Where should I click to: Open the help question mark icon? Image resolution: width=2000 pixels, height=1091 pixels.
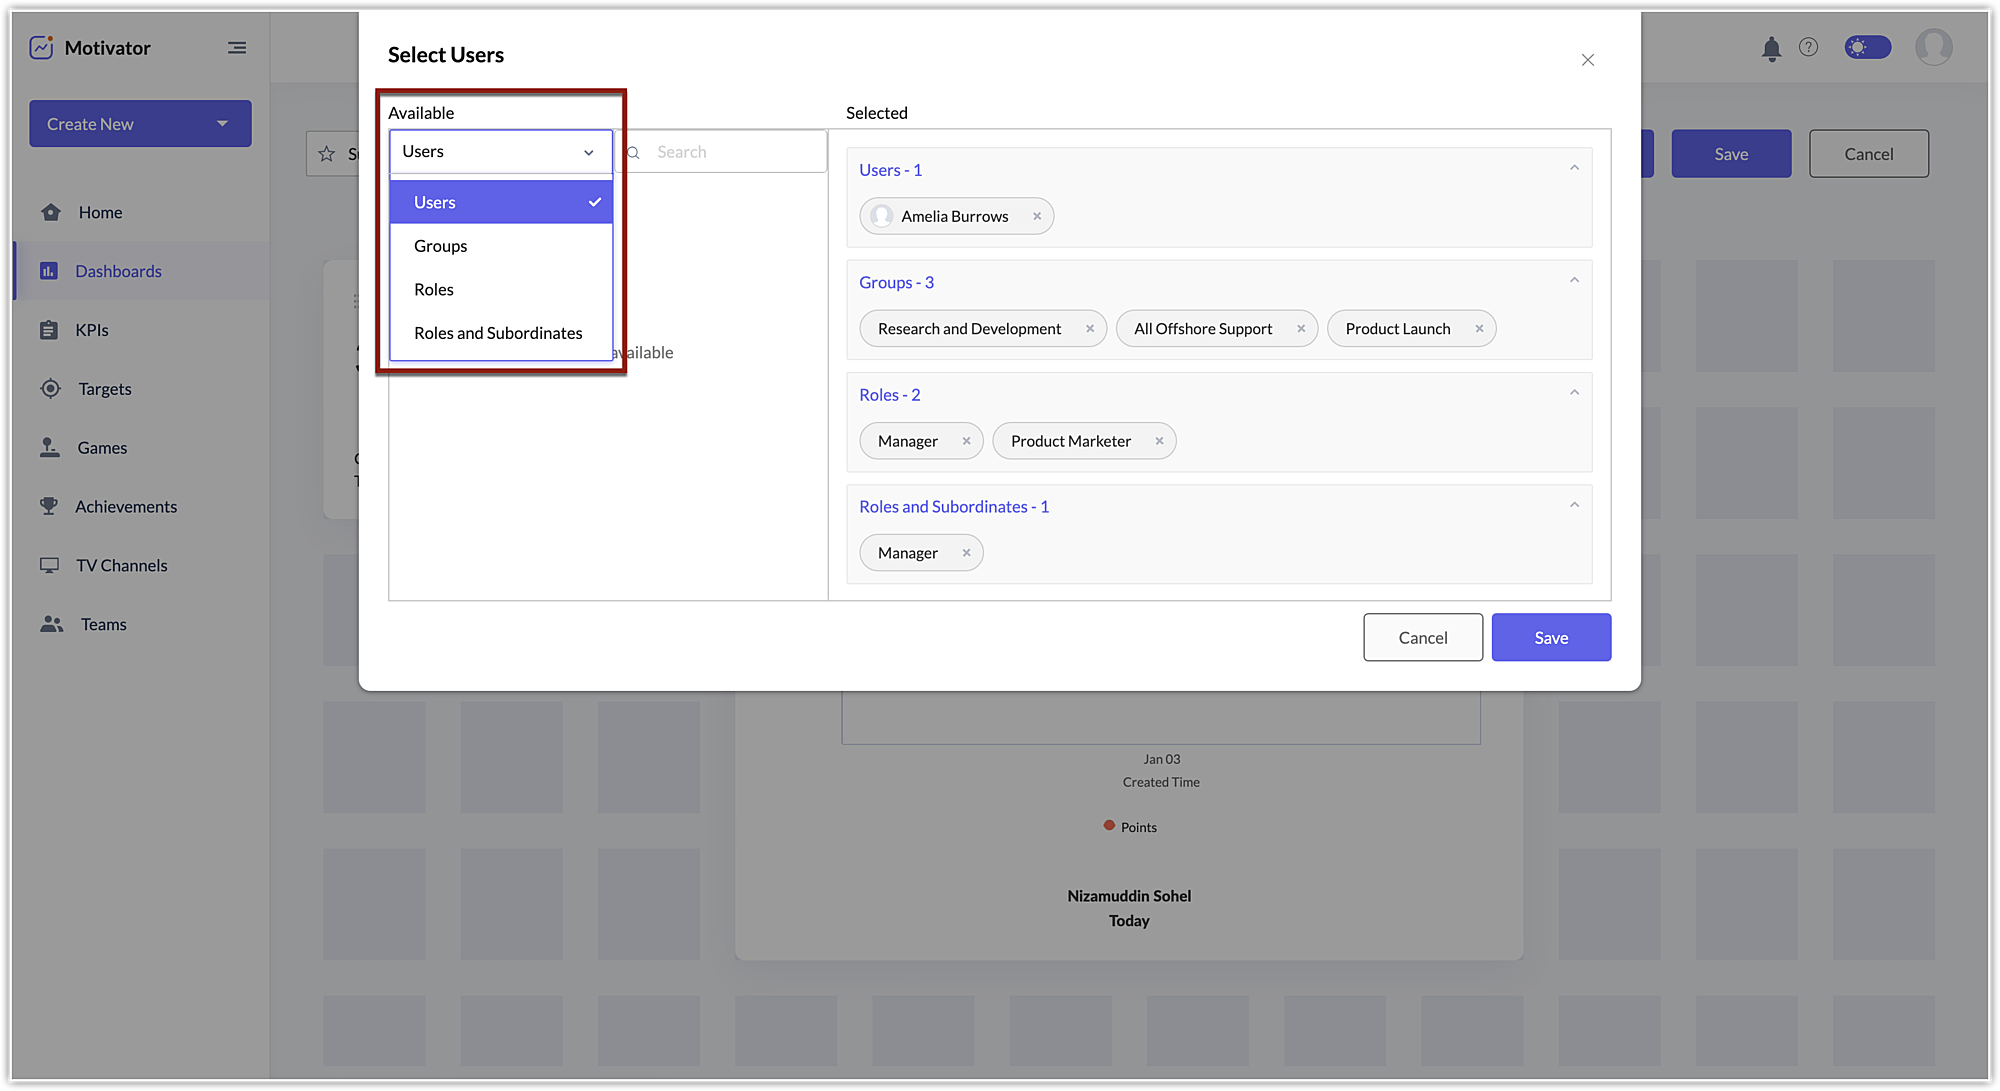coord(1808,47)
